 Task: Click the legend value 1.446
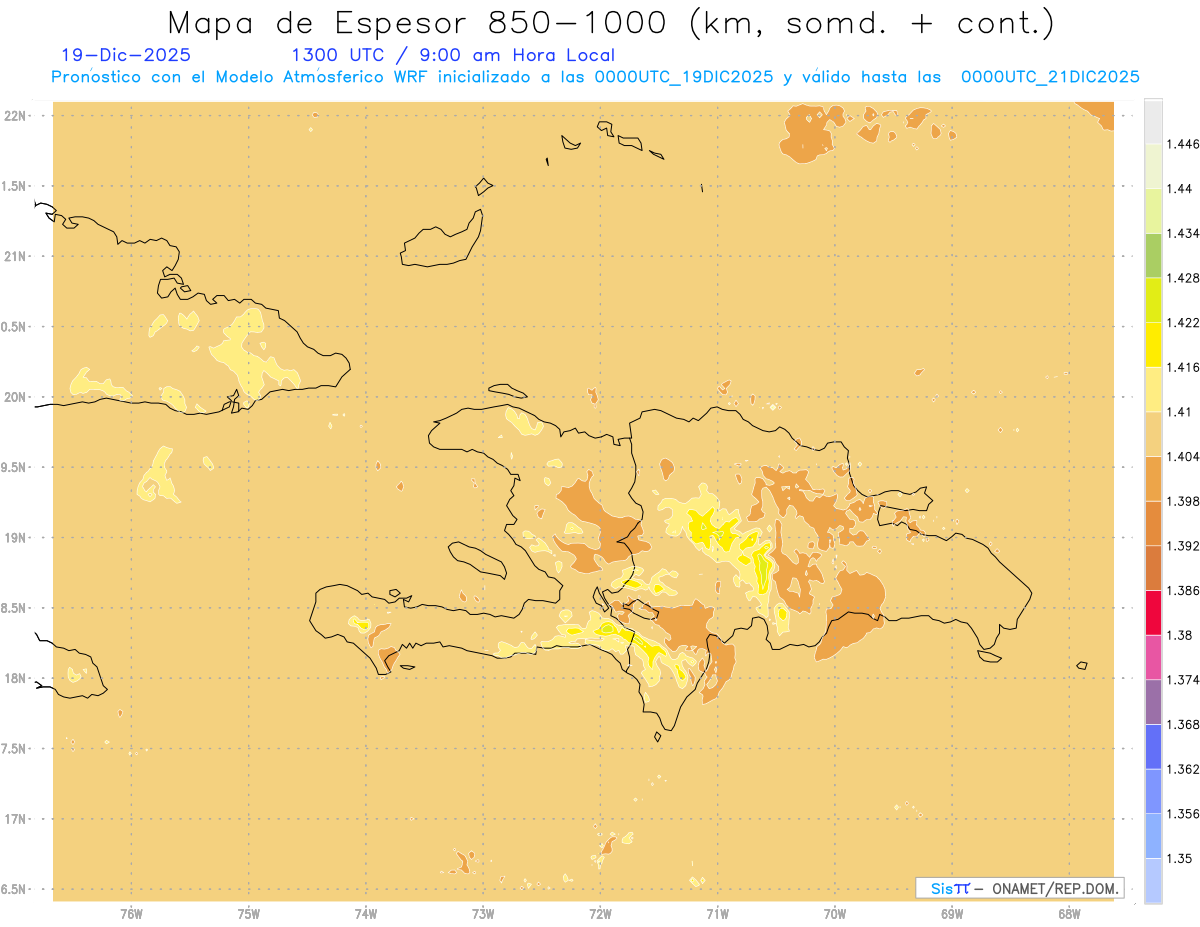click(x=1184, y=144)
